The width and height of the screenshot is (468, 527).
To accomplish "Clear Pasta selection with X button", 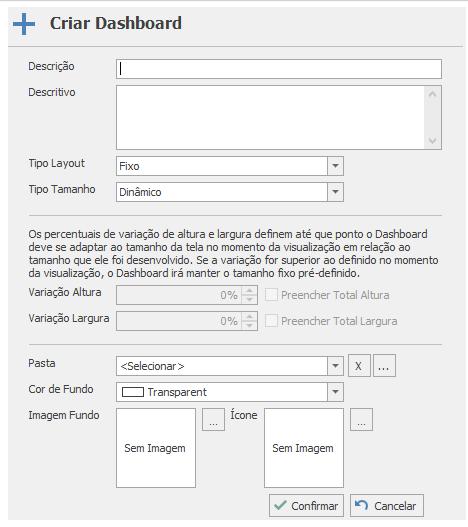I will [x=359, y=366].
